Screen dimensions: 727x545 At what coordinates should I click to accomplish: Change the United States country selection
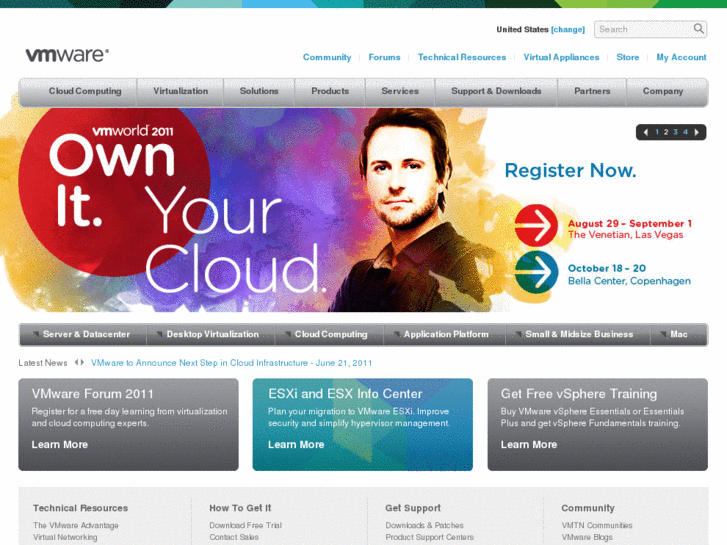point(568,29)
